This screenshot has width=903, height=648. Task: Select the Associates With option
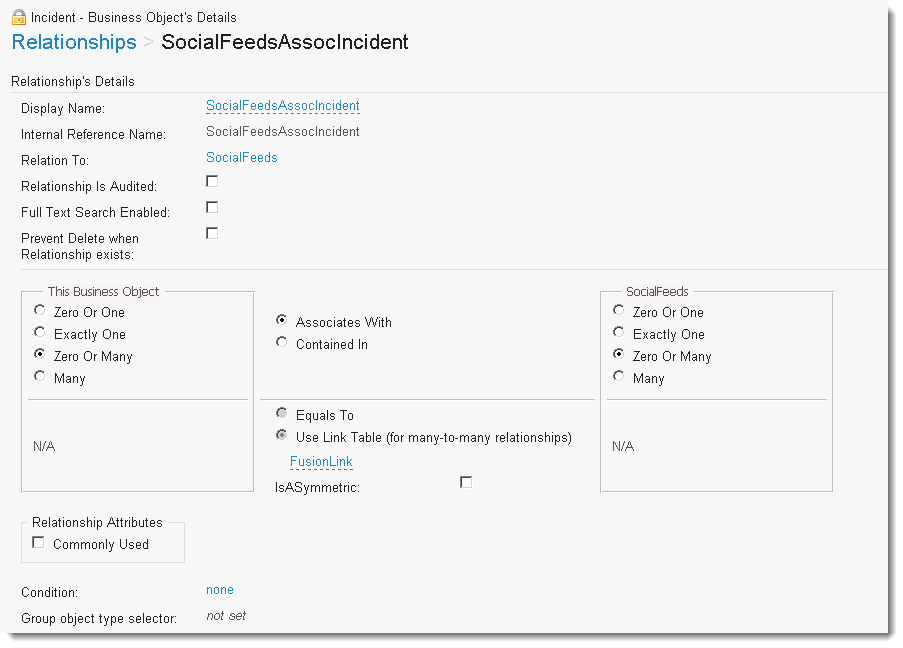click(x=282, y=320)
